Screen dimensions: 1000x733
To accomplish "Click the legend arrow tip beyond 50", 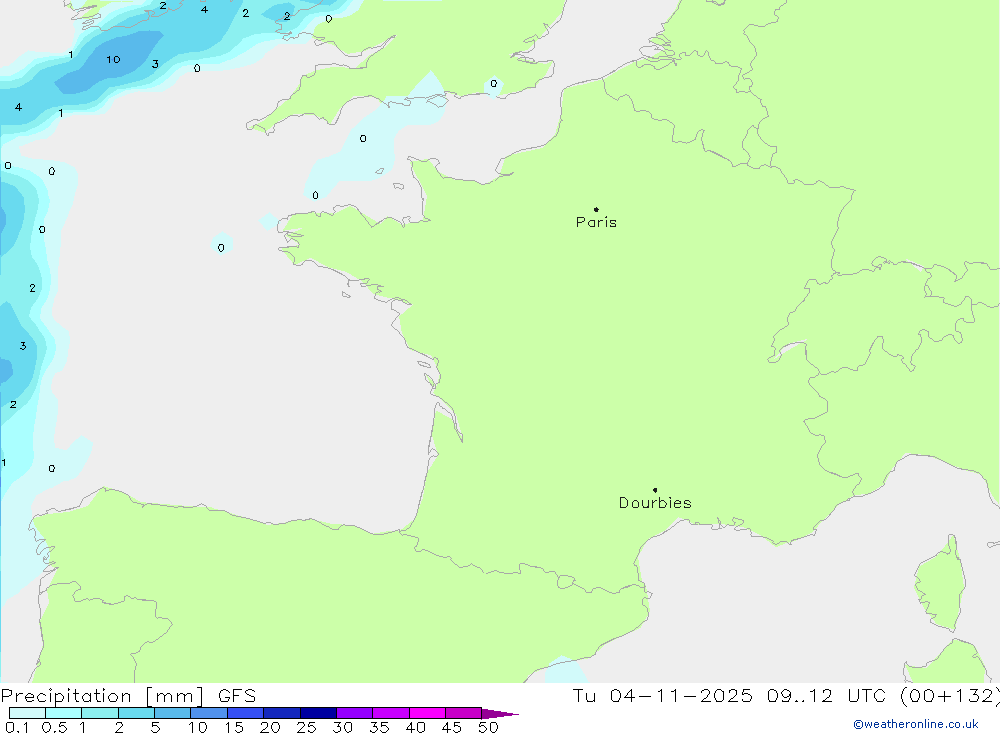I will pyautogui.click(x=500, y=714).
